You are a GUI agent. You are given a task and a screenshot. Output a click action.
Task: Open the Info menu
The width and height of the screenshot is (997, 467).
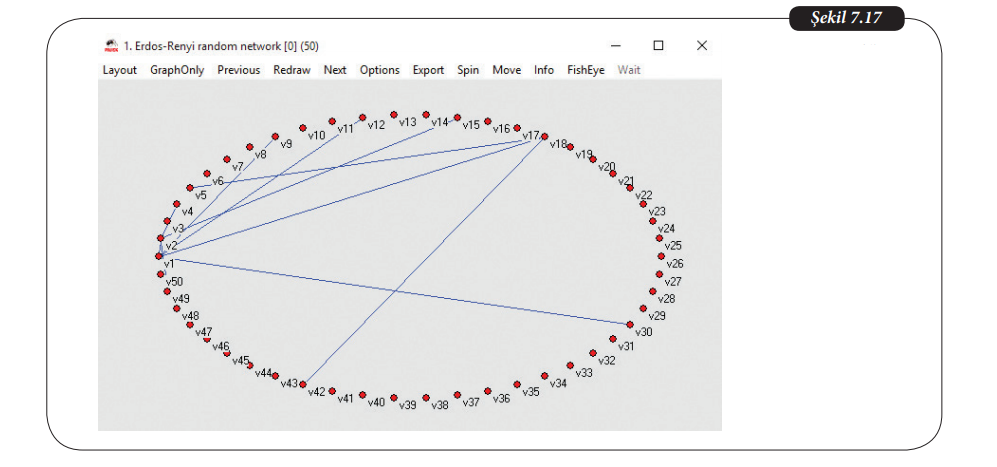point(543,70)
